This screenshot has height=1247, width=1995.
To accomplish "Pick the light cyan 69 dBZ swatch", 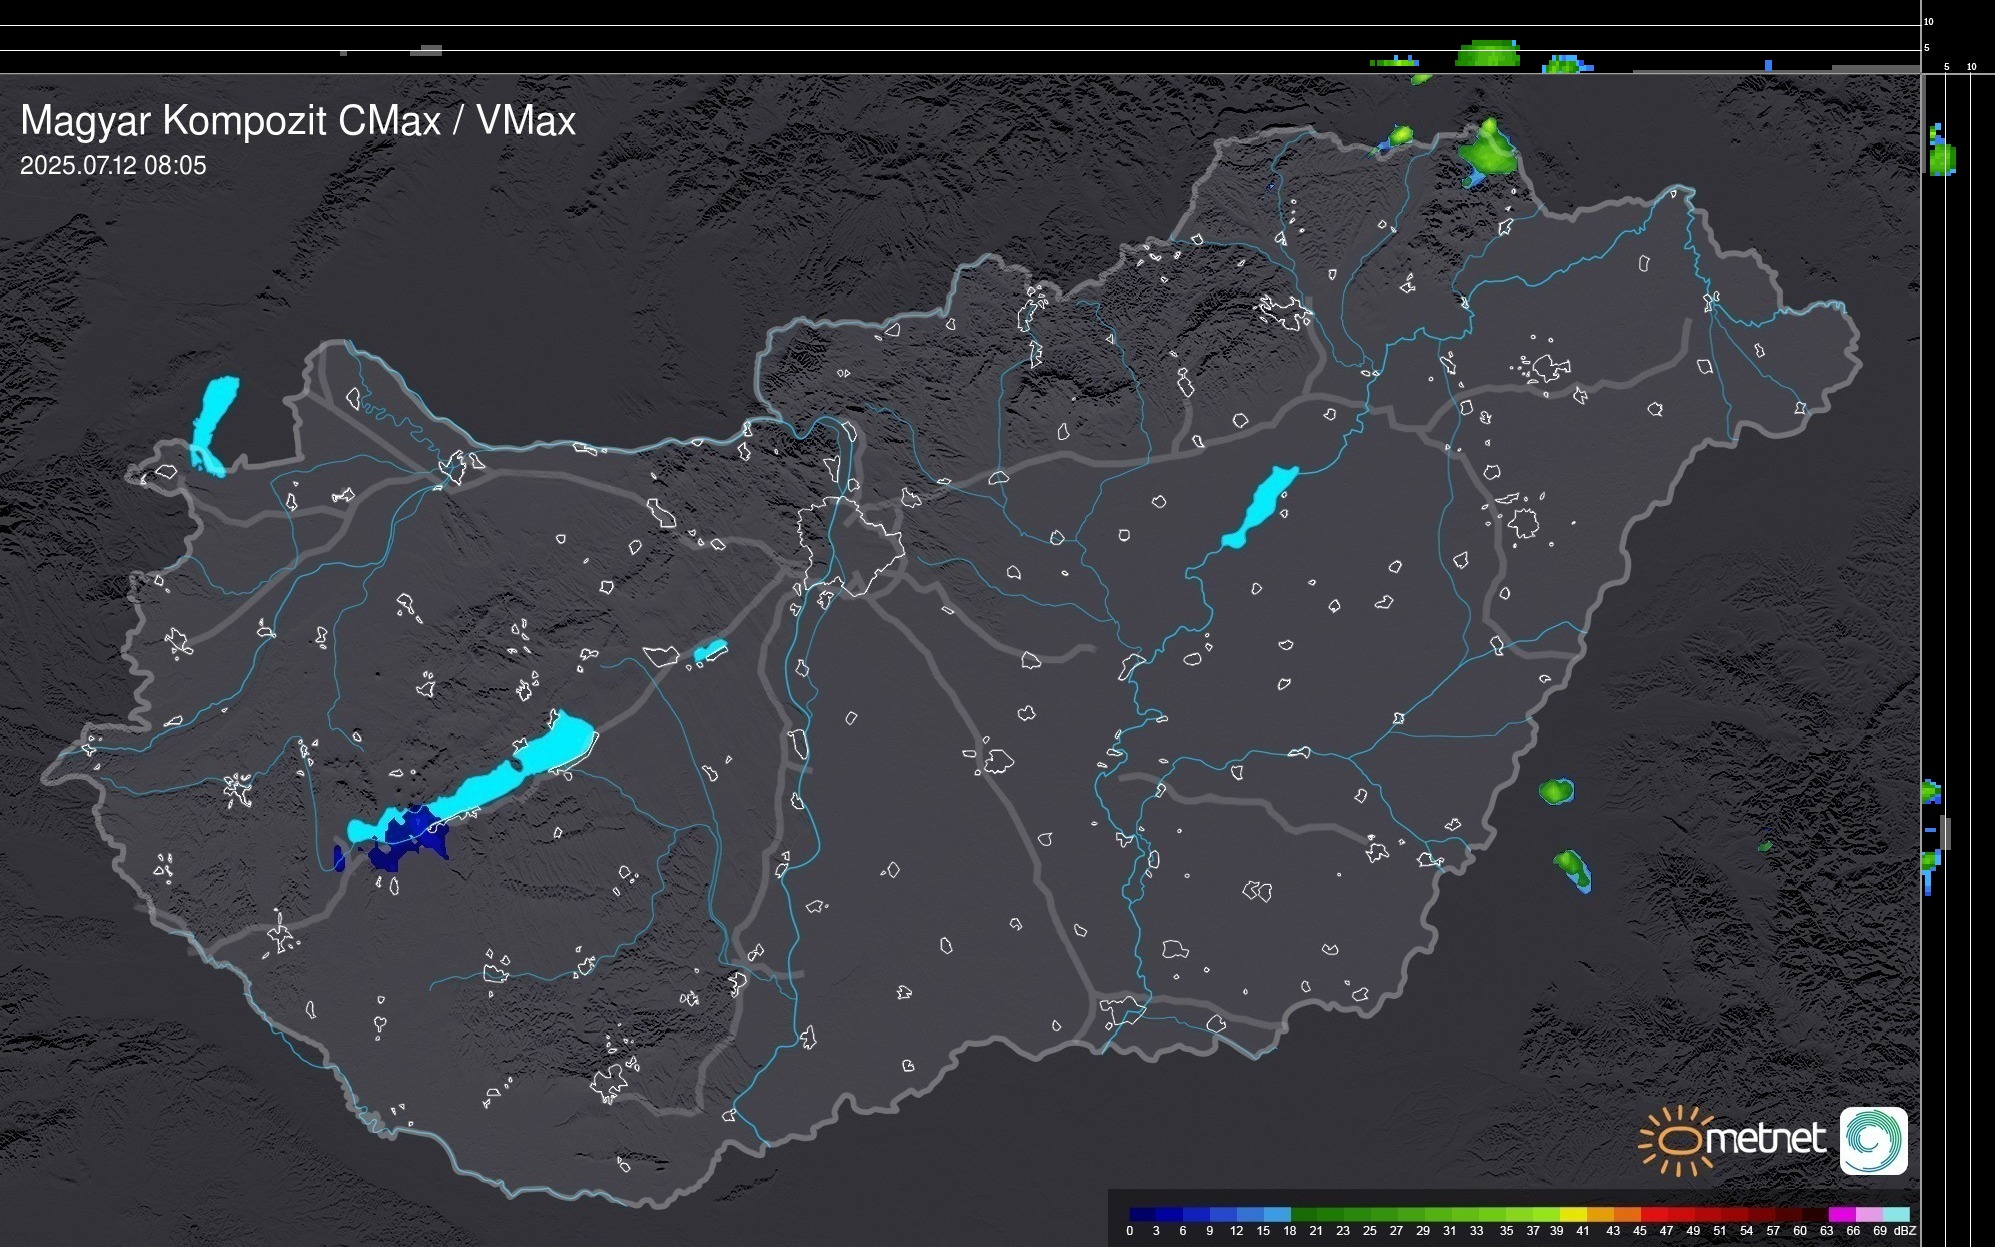I will pos(1896,1214).
